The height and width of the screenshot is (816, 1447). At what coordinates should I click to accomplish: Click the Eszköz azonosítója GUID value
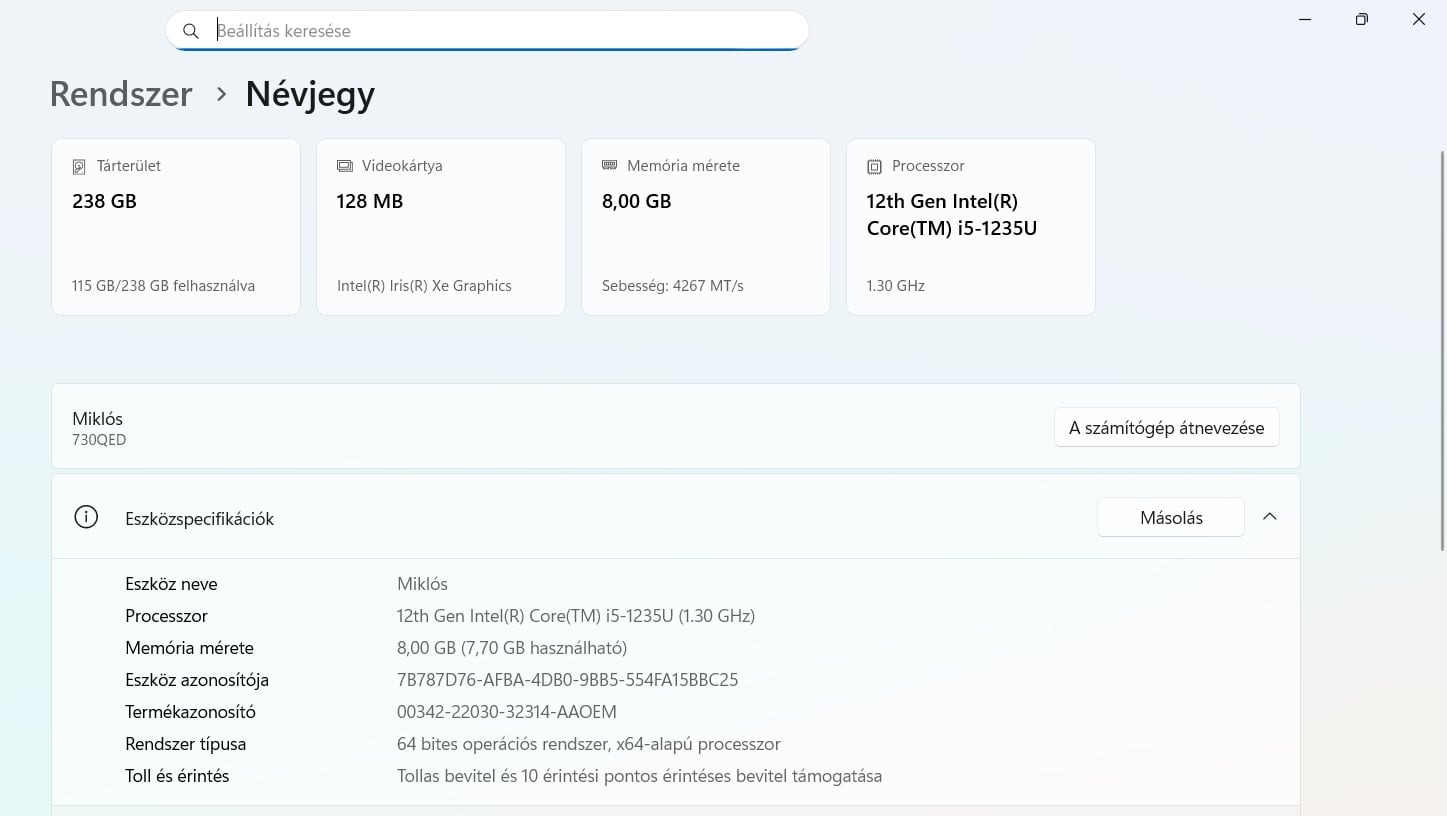coord(567,680)
